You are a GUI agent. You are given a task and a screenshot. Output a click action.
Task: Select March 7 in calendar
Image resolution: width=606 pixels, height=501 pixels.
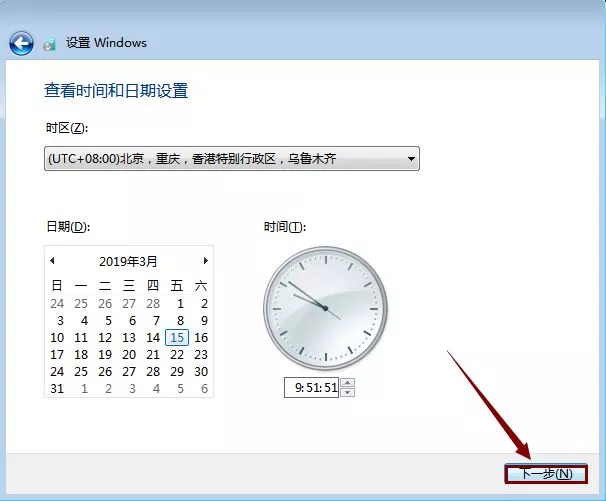point(156,320)
